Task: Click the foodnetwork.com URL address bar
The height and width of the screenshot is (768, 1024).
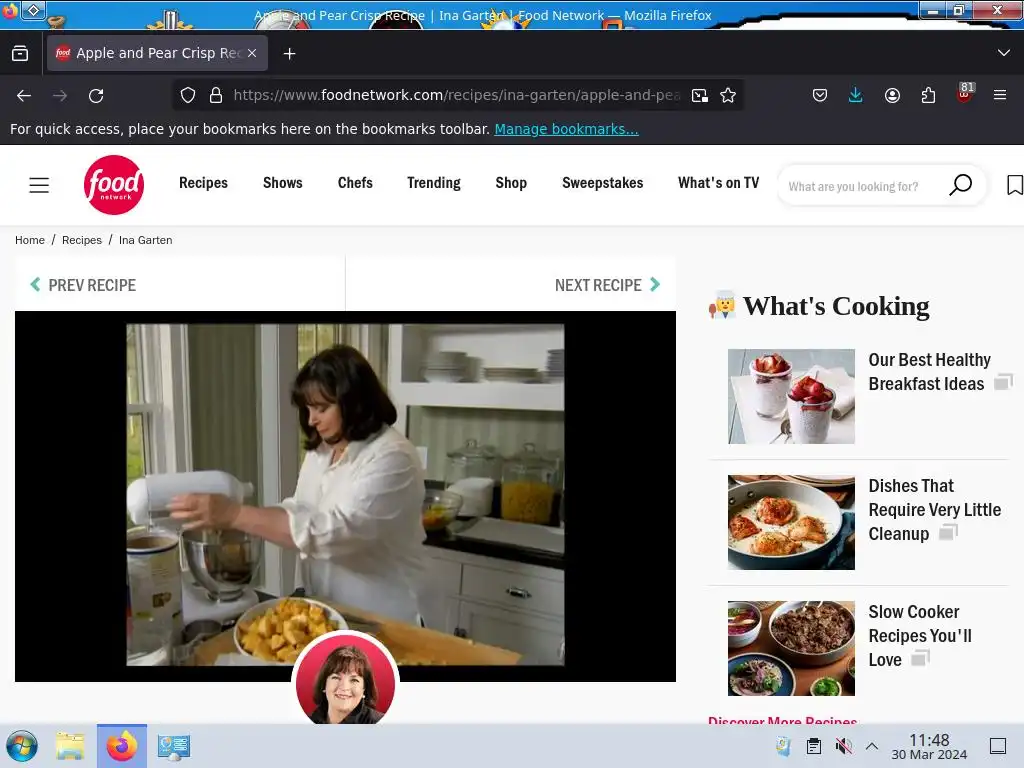Action: coord(456,95)
